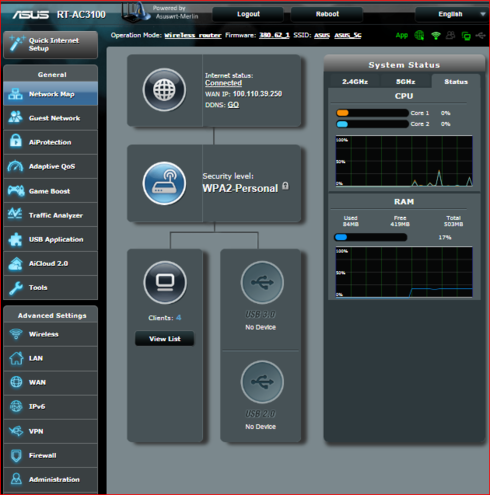Open Traffic Analyzer page
This screenshot has width=490, height=495.
coord(51,215)
